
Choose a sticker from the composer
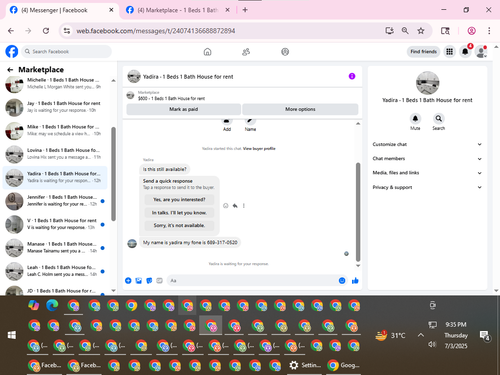pos(149,281)
